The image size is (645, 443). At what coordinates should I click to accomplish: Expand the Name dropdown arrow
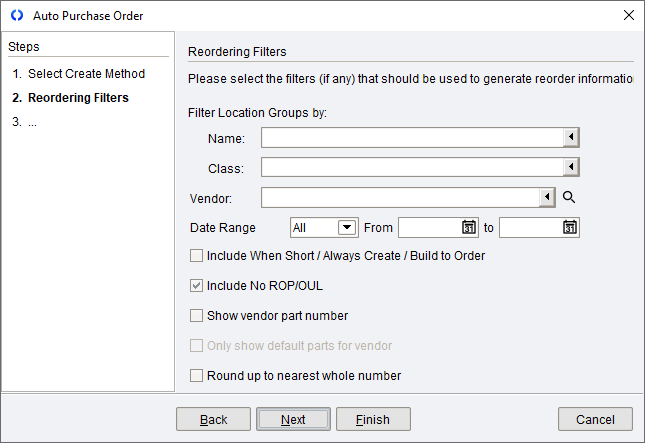(x=570, y=138)
